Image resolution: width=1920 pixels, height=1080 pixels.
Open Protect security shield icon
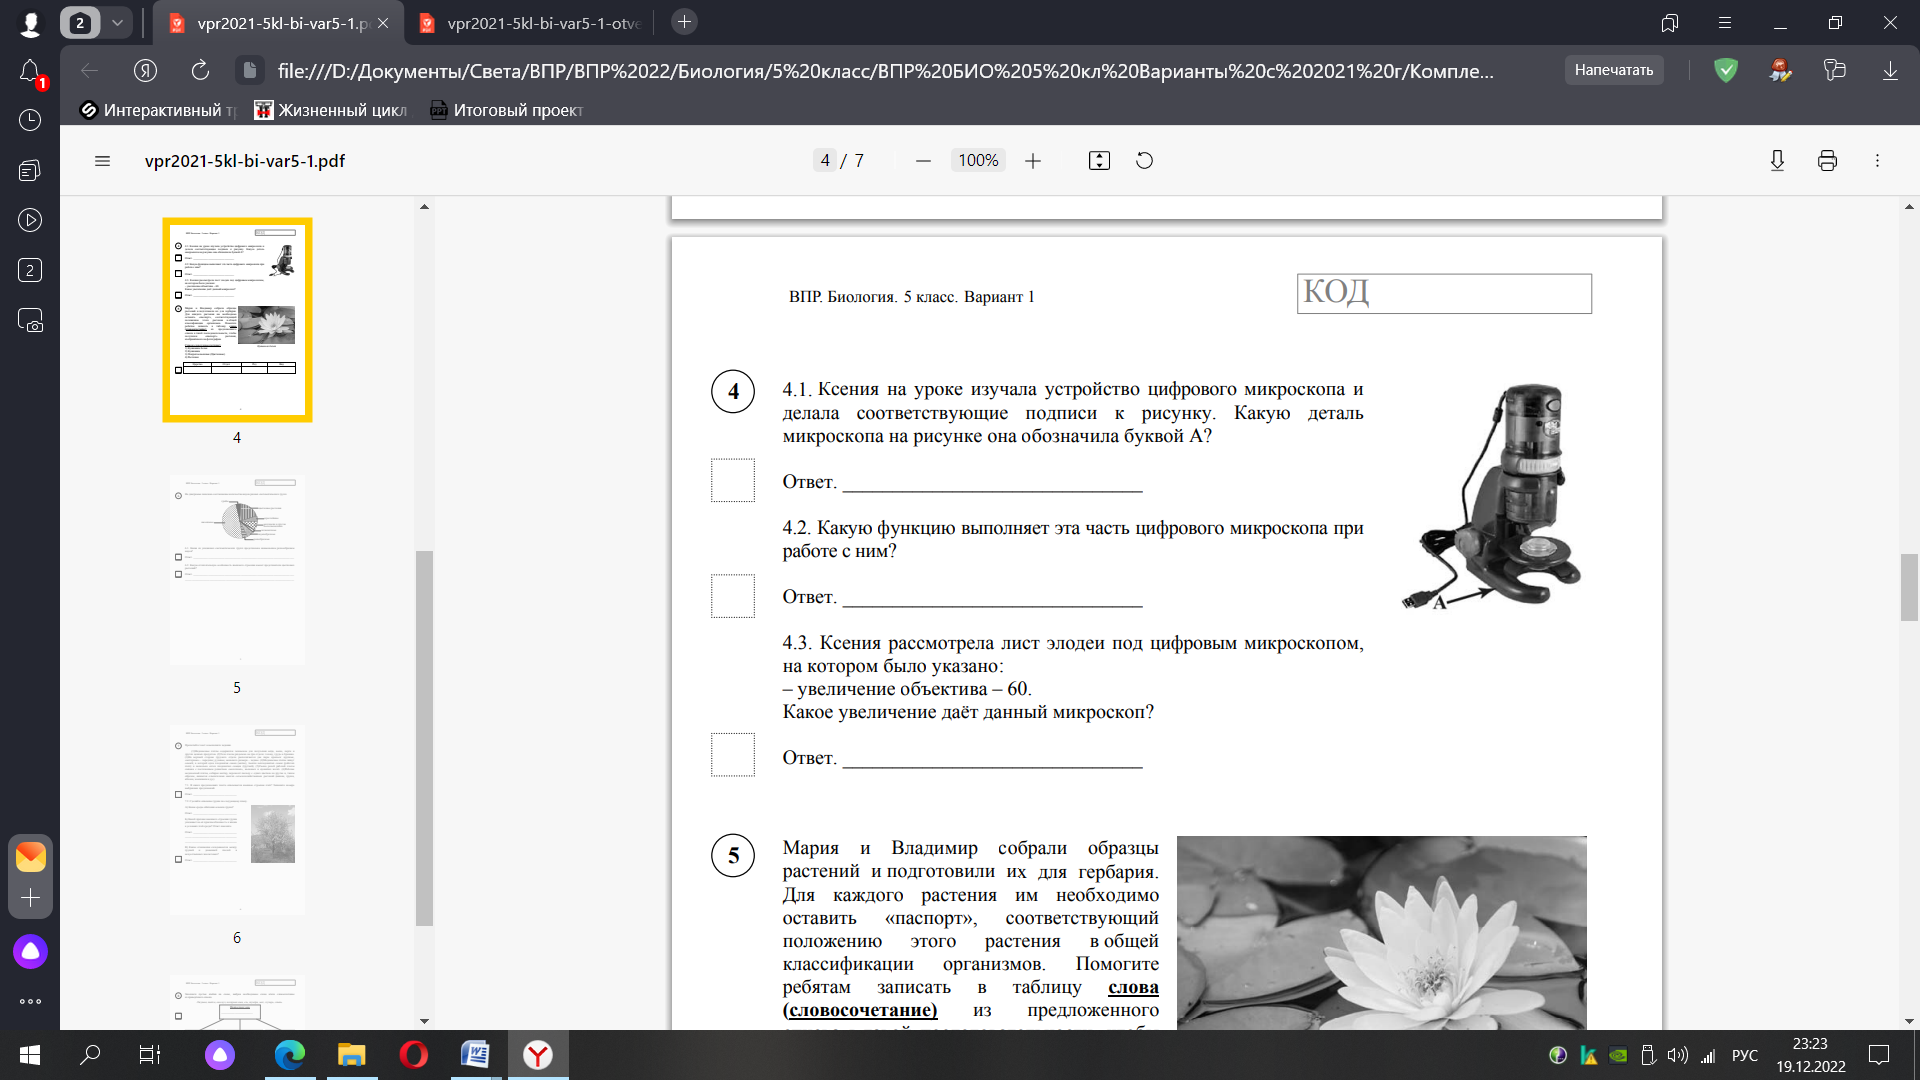[1726, 70]
